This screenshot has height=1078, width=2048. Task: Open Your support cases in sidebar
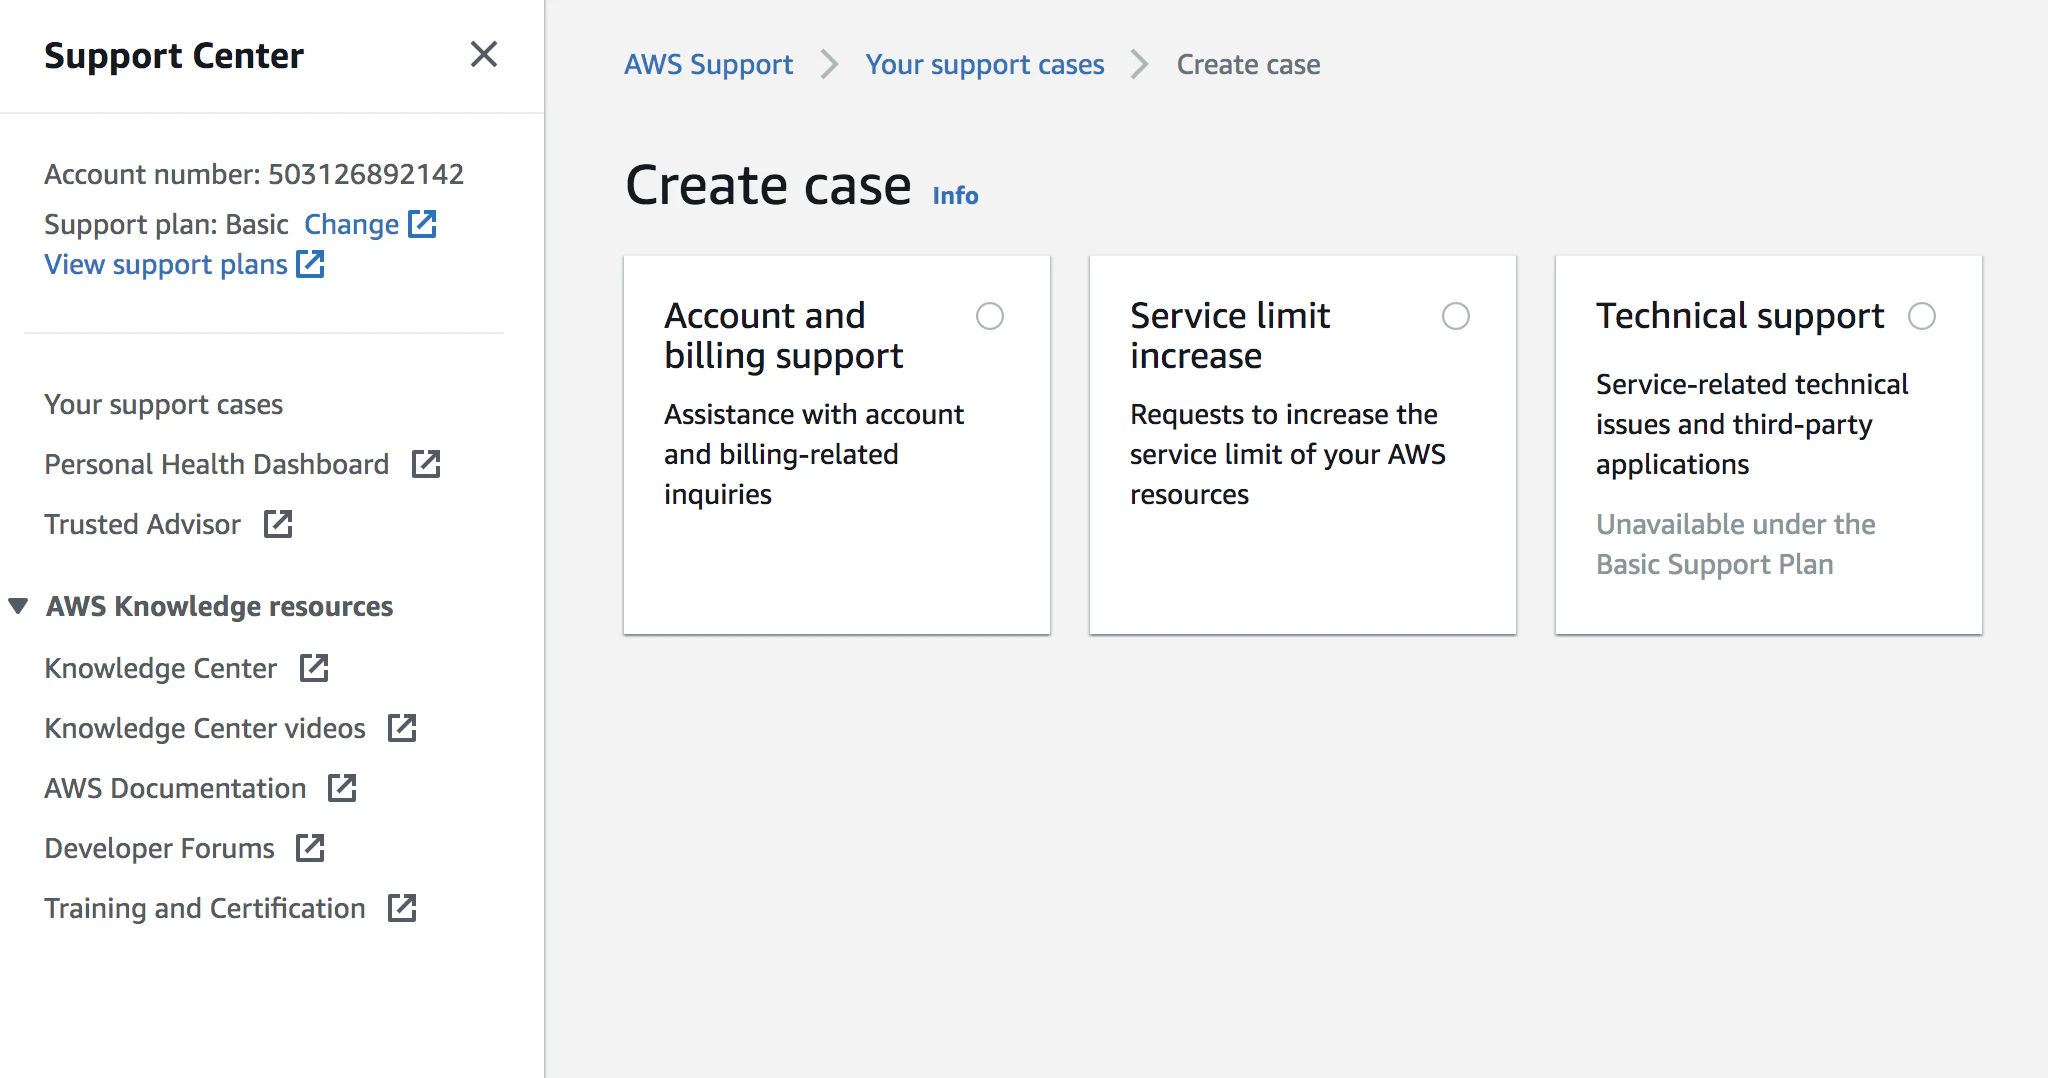163,404
